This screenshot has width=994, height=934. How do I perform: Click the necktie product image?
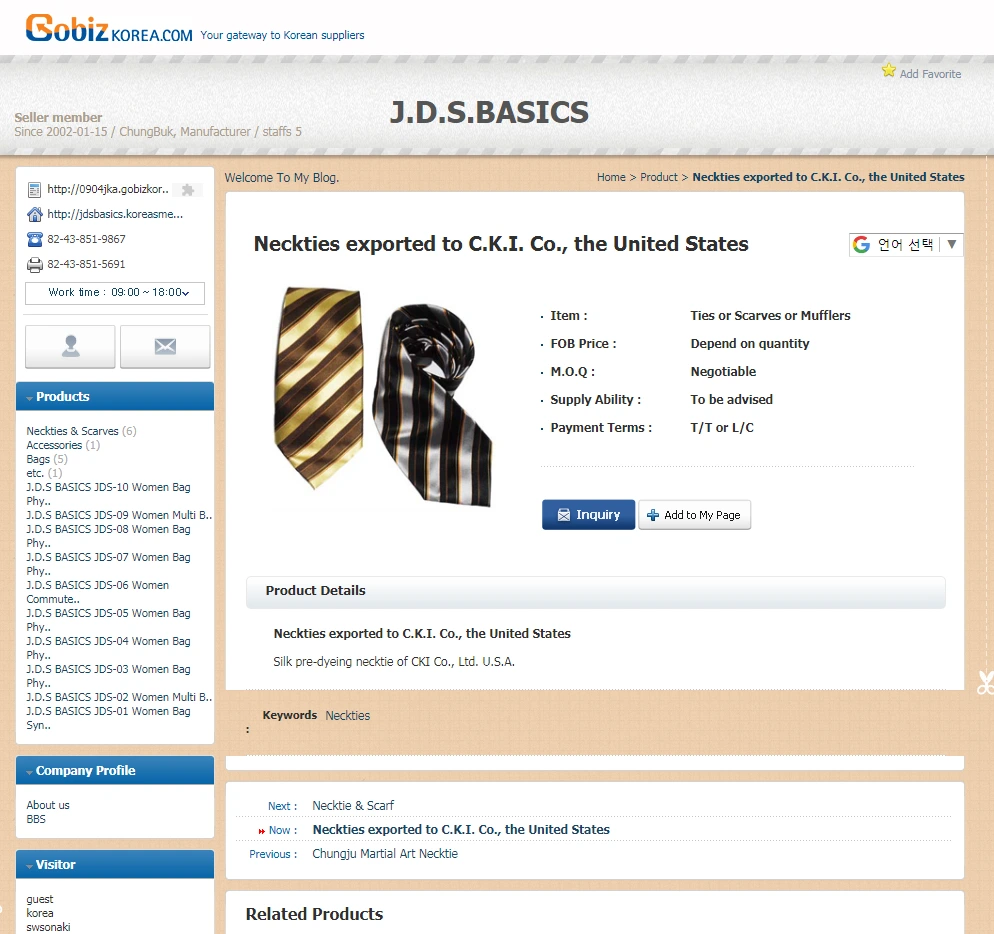click(x=383, y=396)
